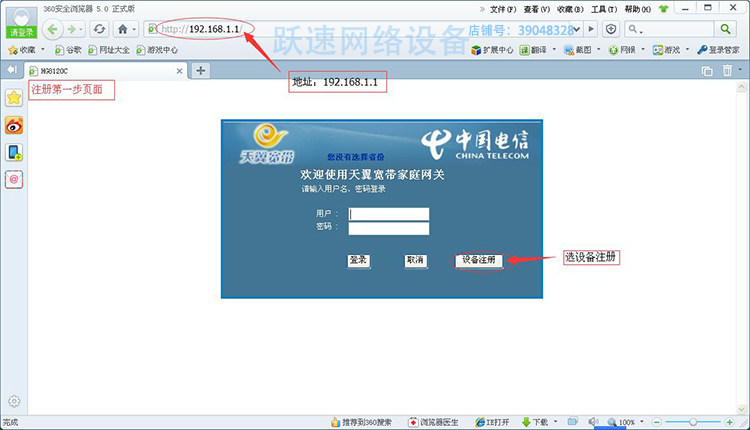Screen dimensions: 750x430
Task: Click the 游戏 games tool
Action: 667,50
